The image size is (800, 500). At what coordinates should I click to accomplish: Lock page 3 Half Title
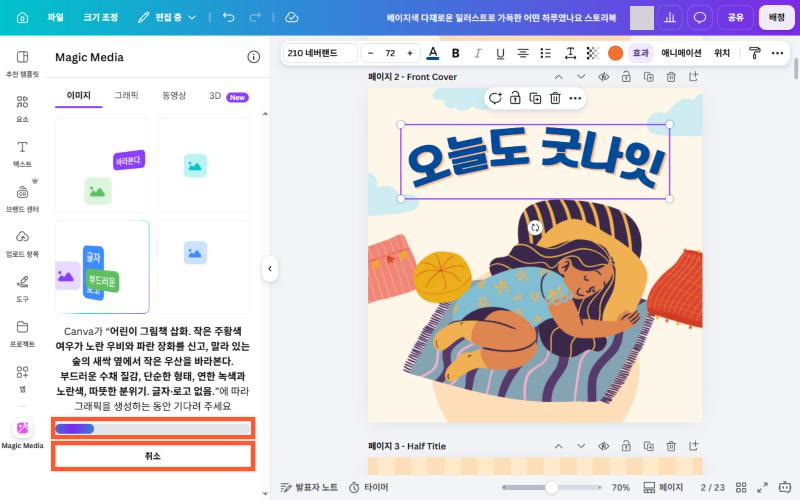(x=626, y=446)
